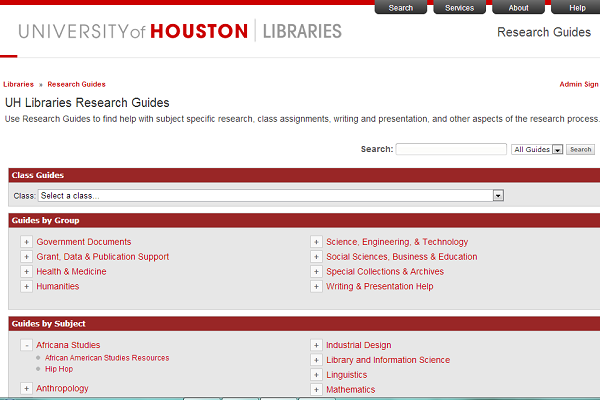
Task: Expand Writing & Presentation Help group
Action: tap(316, 287)
